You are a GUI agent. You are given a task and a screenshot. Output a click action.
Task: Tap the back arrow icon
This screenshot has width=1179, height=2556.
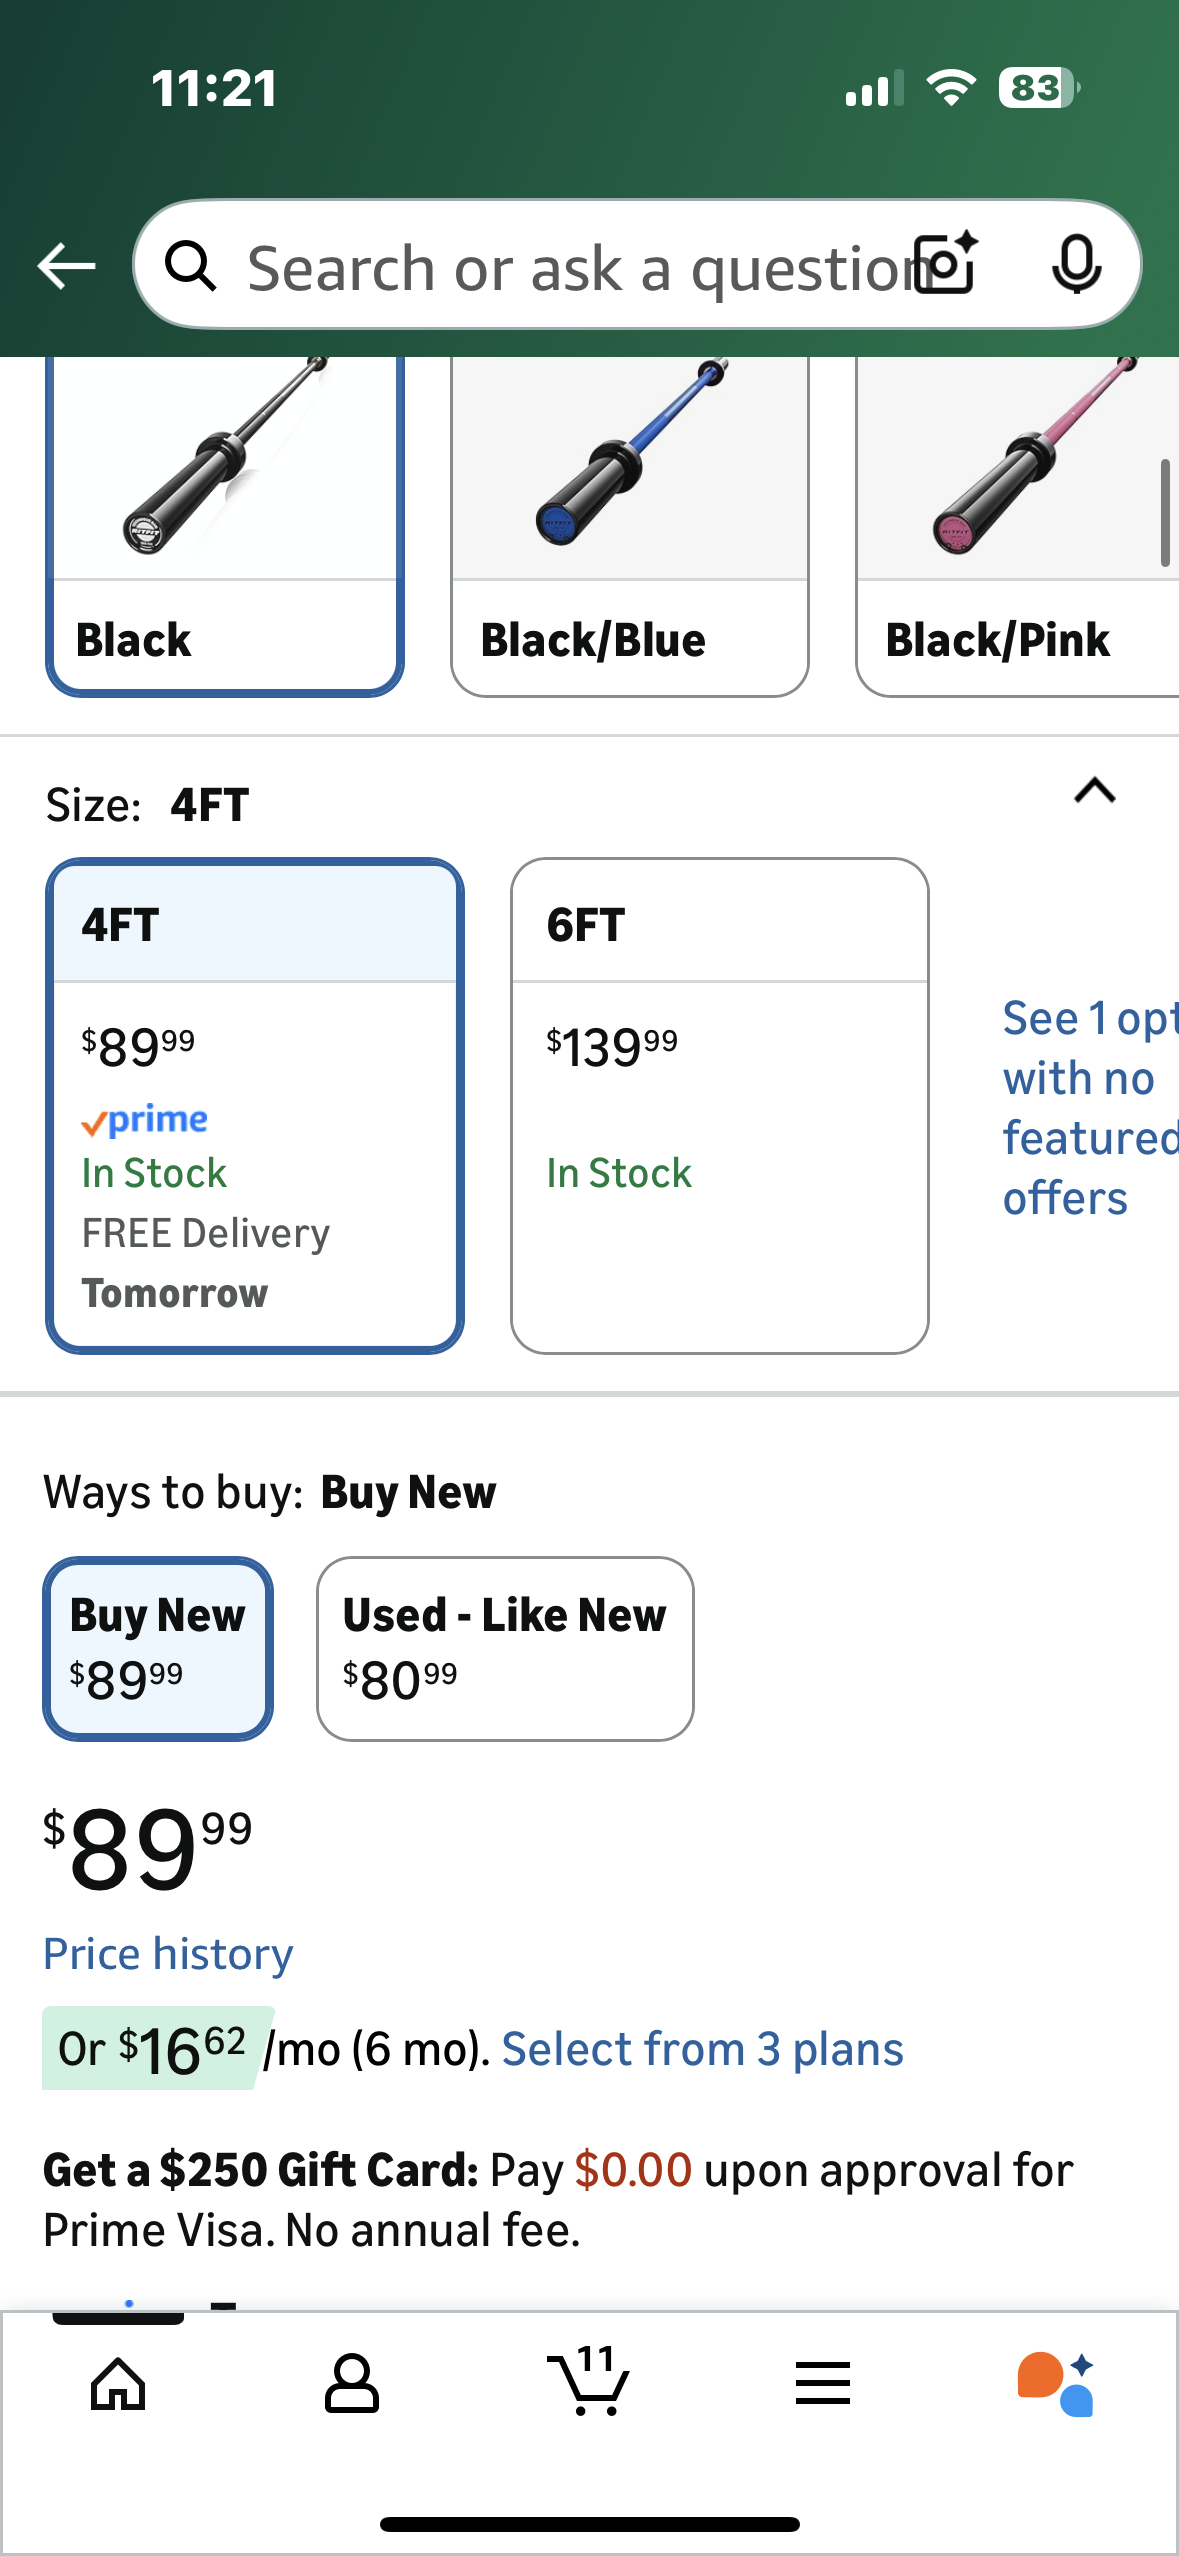(x=66, y=266)
